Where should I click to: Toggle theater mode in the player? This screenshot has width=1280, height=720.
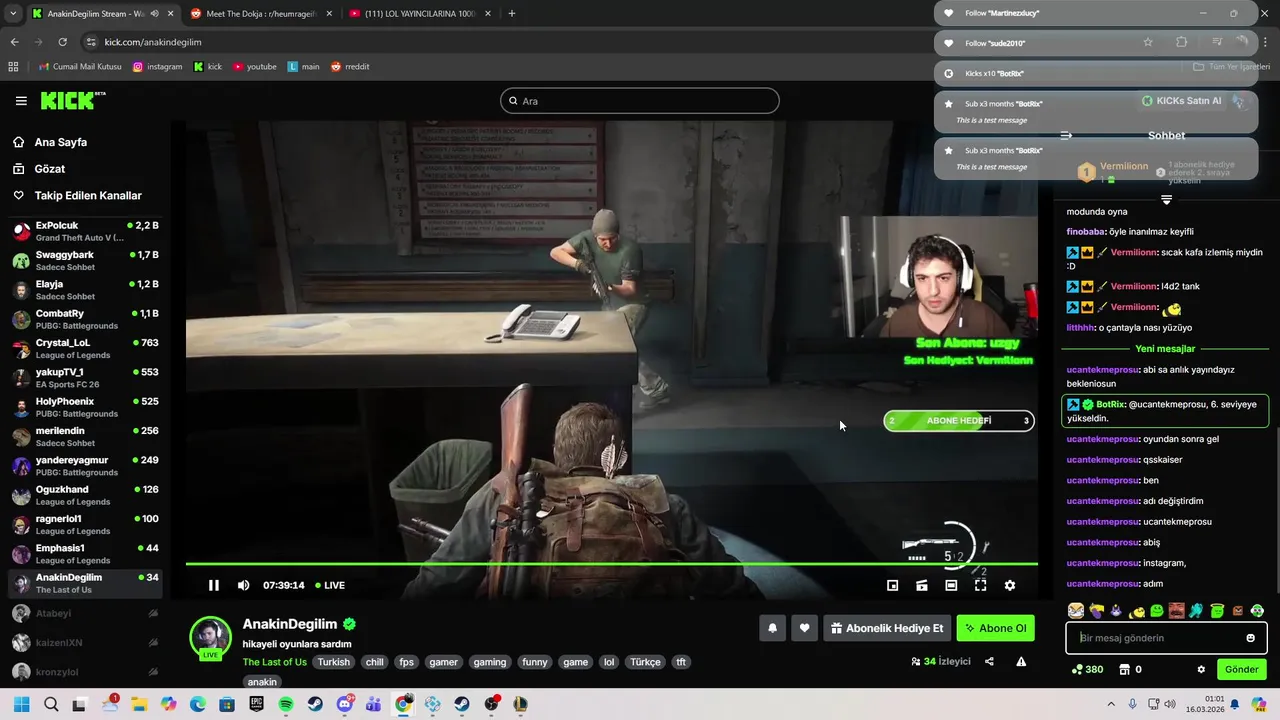(x=951, y=585)
